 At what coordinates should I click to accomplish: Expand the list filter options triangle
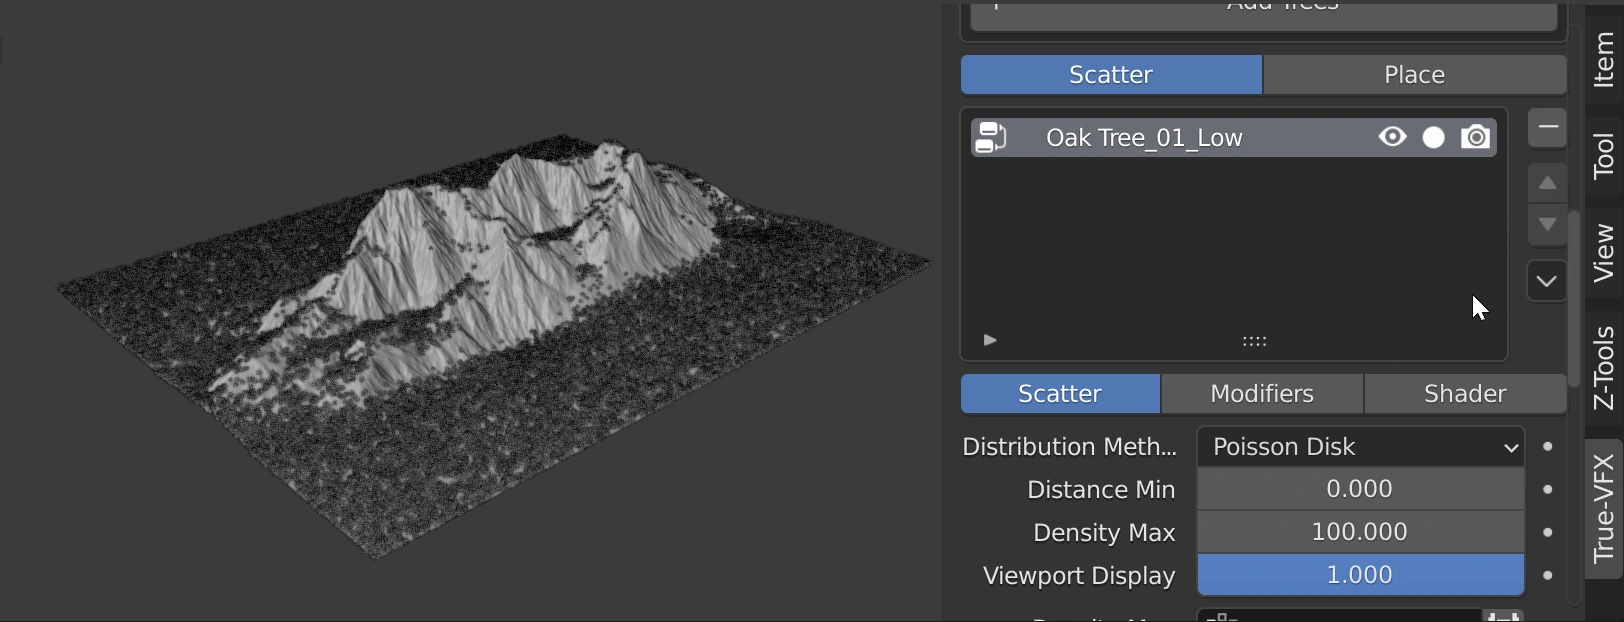[x=990, y=340]
